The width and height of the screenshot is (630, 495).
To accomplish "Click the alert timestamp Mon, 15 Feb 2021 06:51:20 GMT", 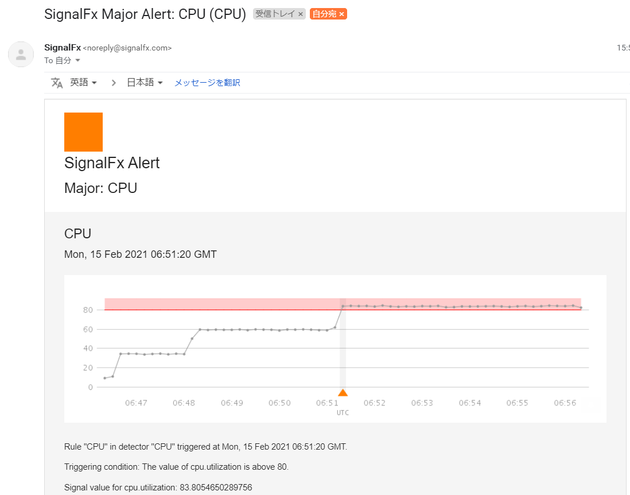I will pyautogui.click(x=141, y=254).
